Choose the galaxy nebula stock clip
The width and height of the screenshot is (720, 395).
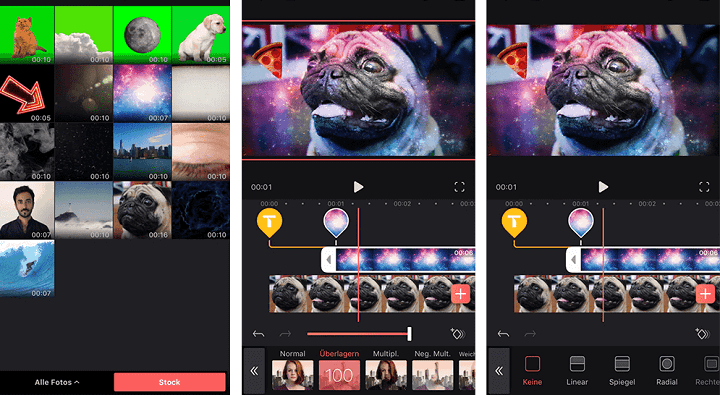(142, 94)
